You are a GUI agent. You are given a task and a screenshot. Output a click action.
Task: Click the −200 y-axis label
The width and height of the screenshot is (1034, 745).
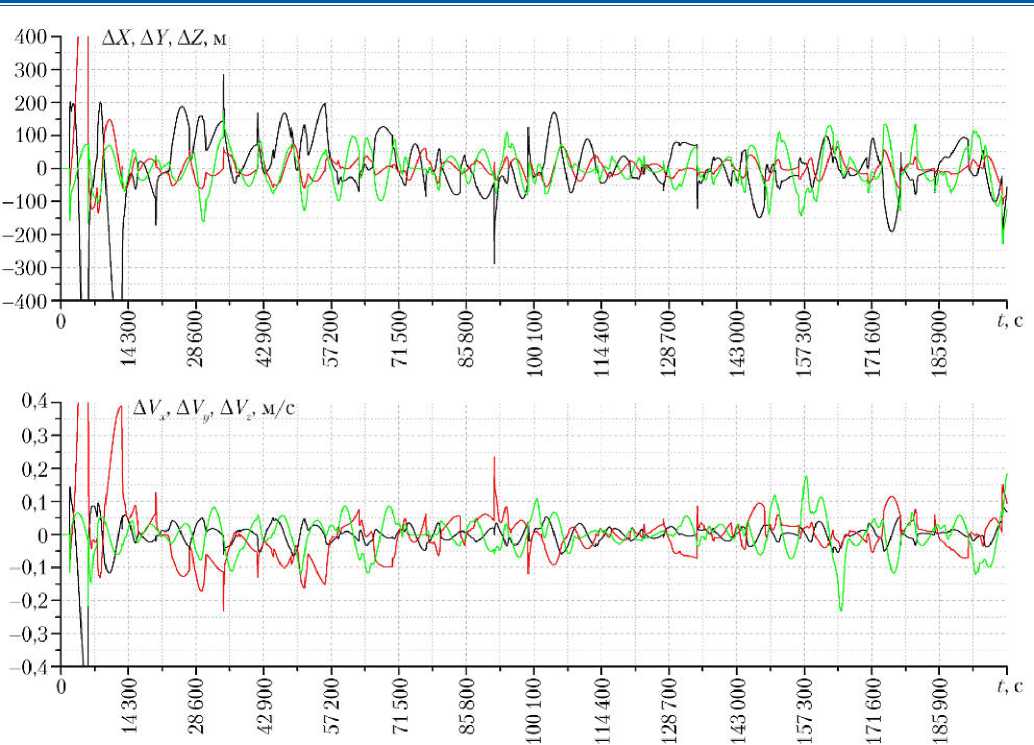coord(24,235)
